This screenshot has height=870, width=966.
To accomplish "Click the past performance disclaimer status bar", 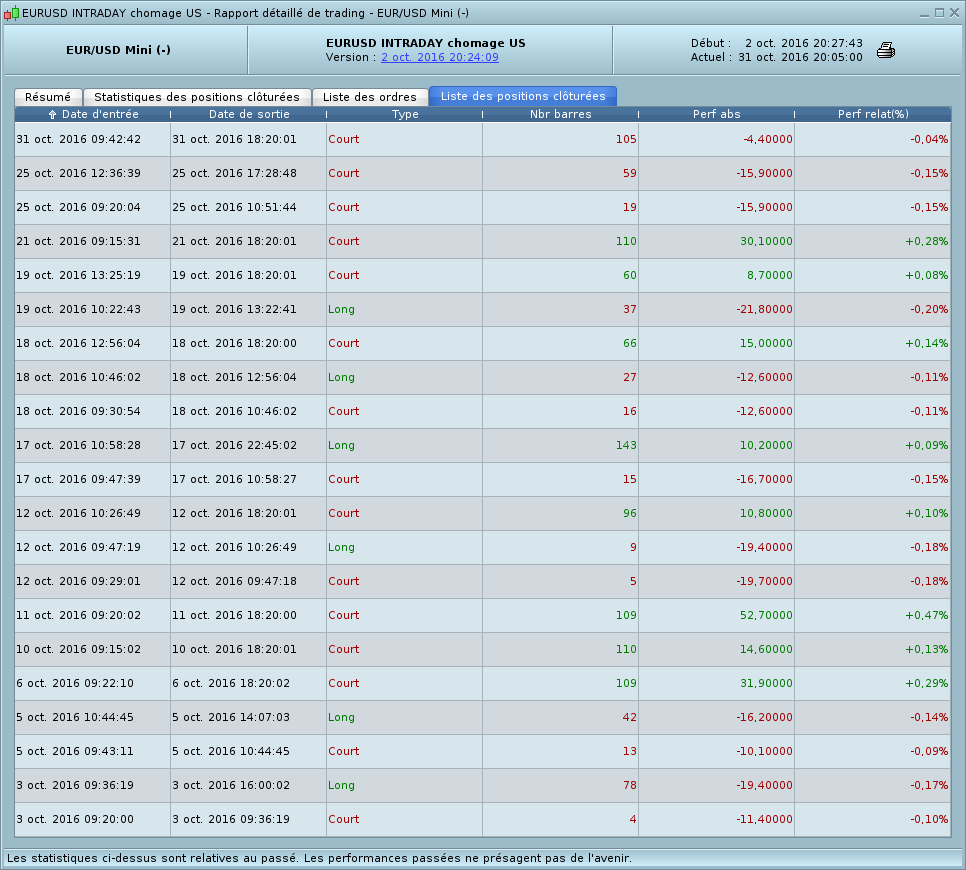I will tap(319, 858).
